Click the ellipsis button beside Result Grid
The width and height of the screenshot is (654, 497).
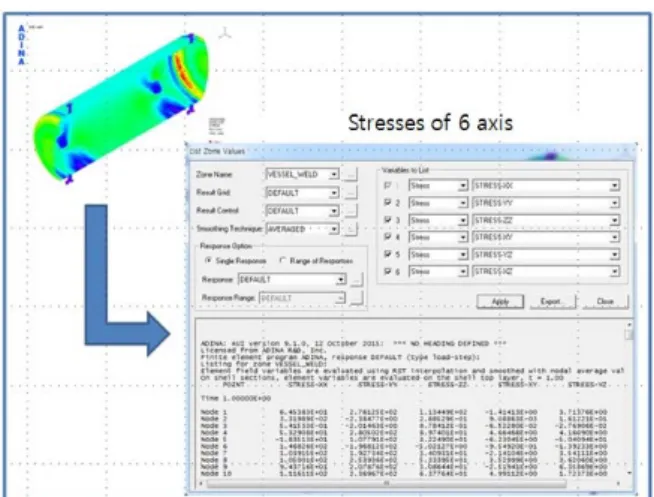351,193
